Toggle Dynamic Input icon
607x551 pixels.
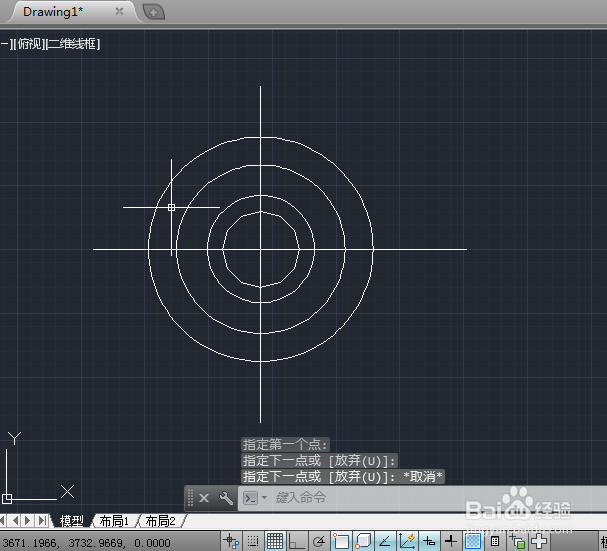429,541
